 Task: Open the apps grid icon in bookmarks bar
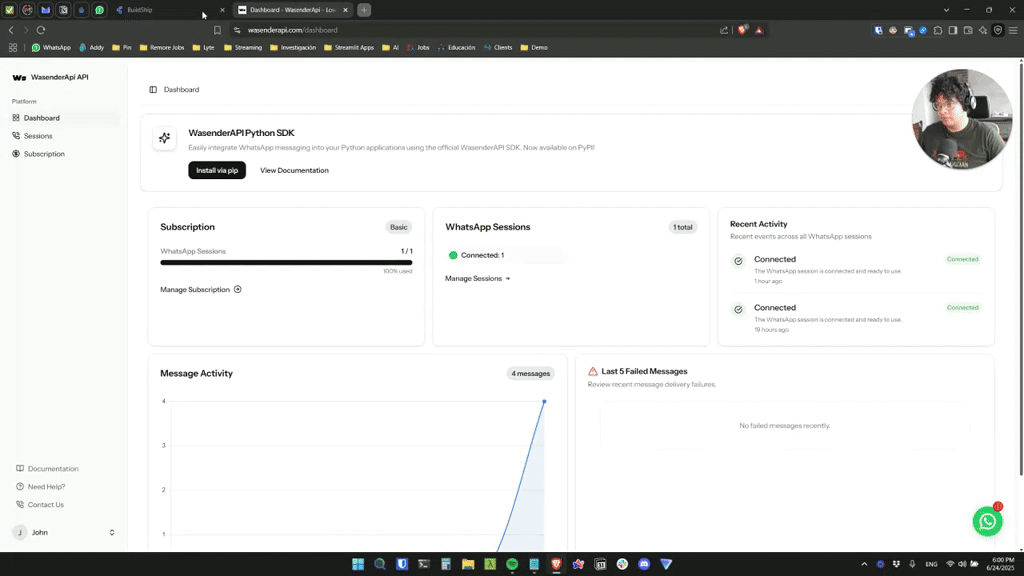[x=13, y=48]
